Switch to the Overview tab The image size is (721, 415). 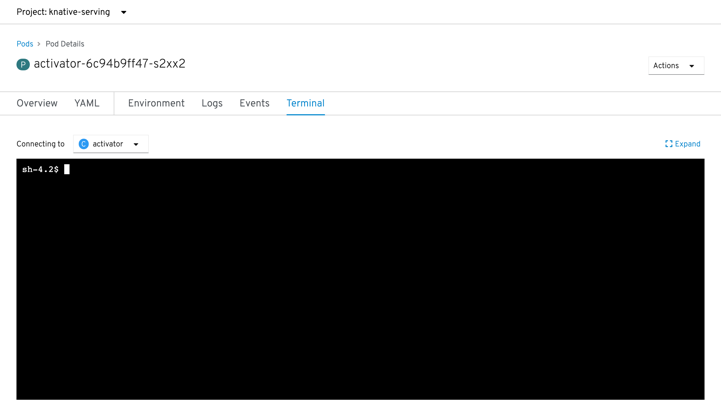click(37, 103)
